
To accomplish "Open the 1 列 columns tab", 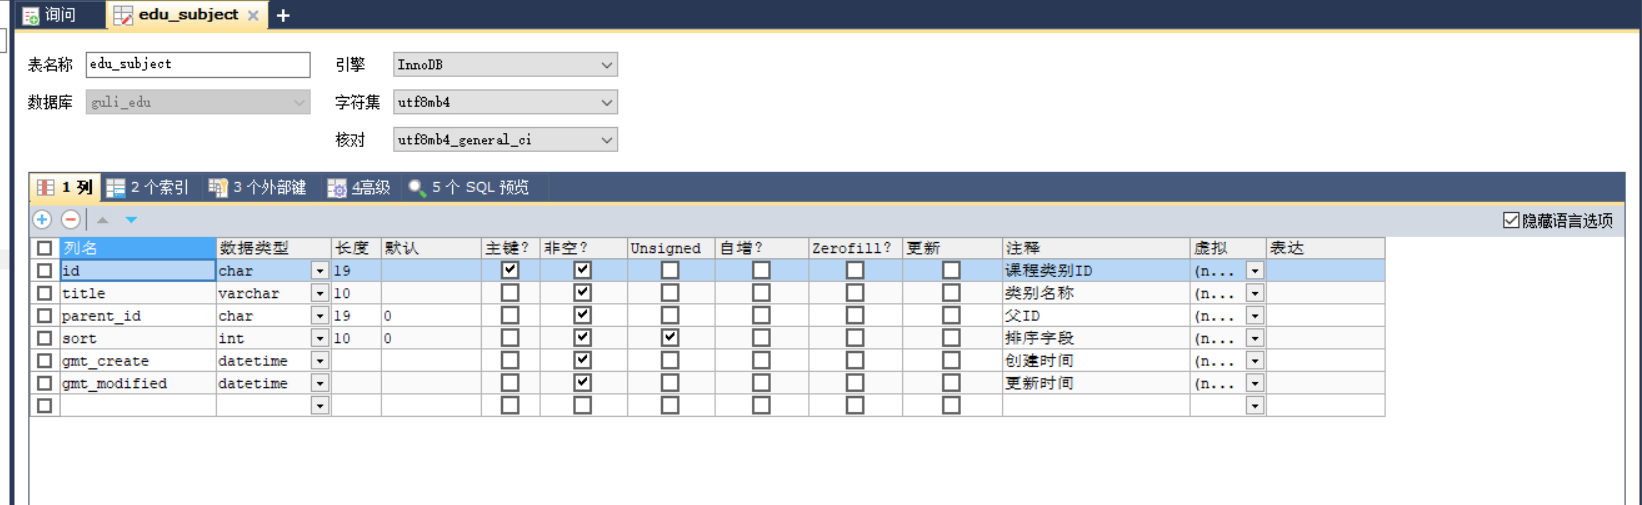I will 66,187.
